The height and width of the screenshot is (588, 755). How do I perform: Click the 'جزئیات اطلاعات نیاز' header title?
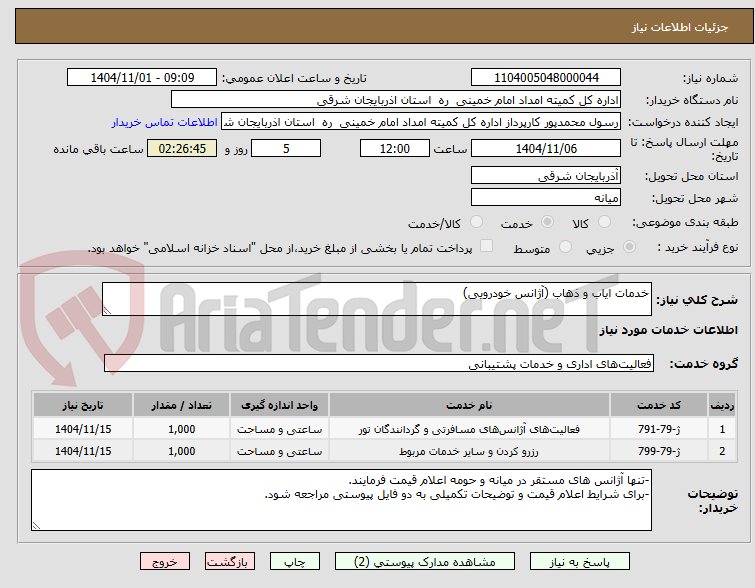pyautogui.click(x=679, y=27)
